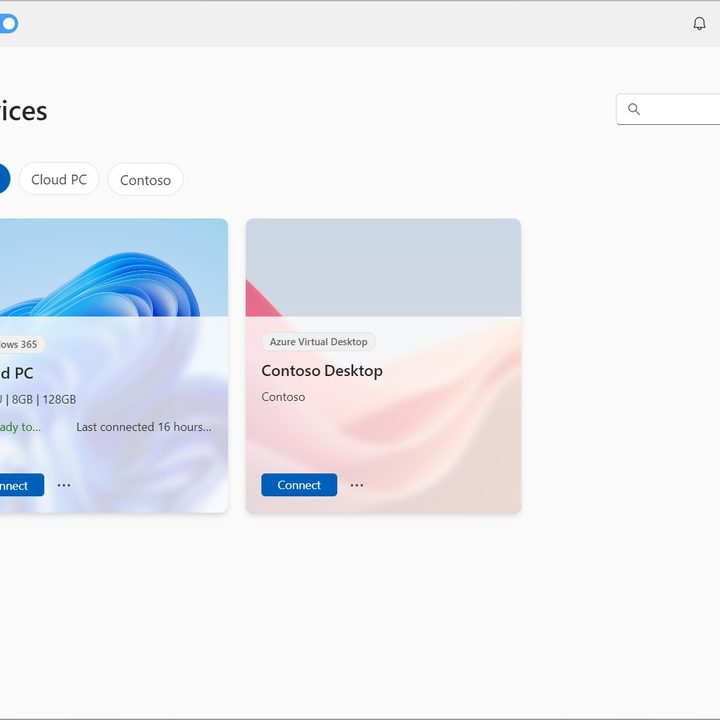
Task: Click the Azure Virtual Desktop label
Action: pyautogui.click(x=318, y=342)
